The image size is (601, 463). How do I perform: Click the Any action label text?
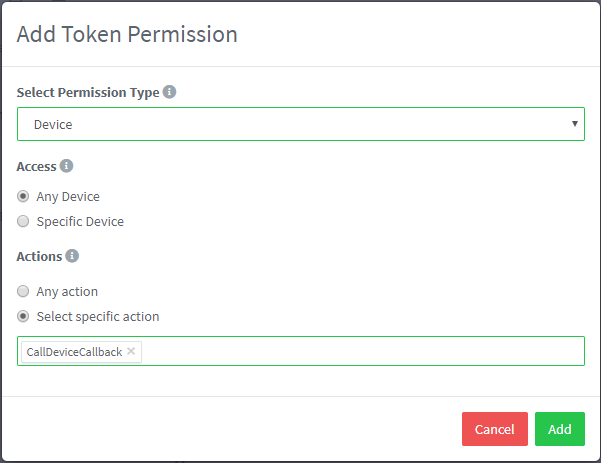coord(67,292)
